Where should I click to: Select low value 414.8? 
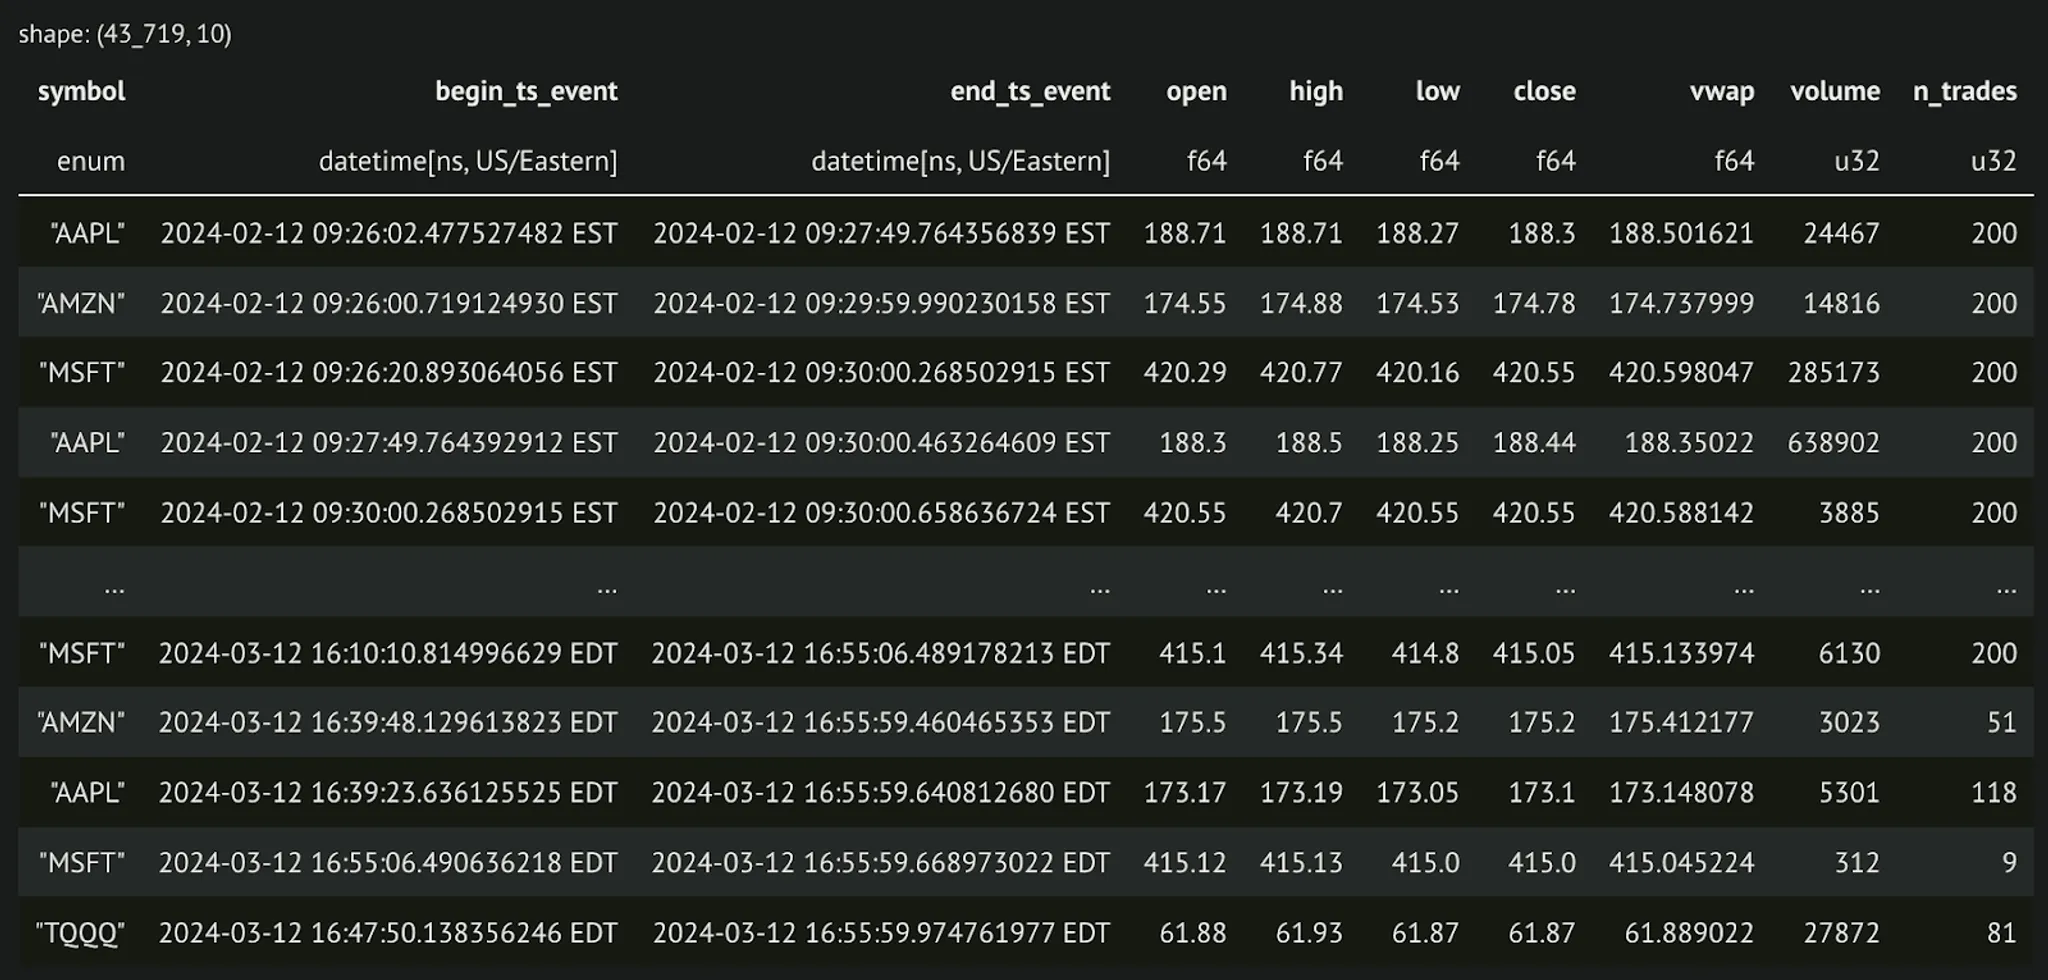coord(1425,653)
